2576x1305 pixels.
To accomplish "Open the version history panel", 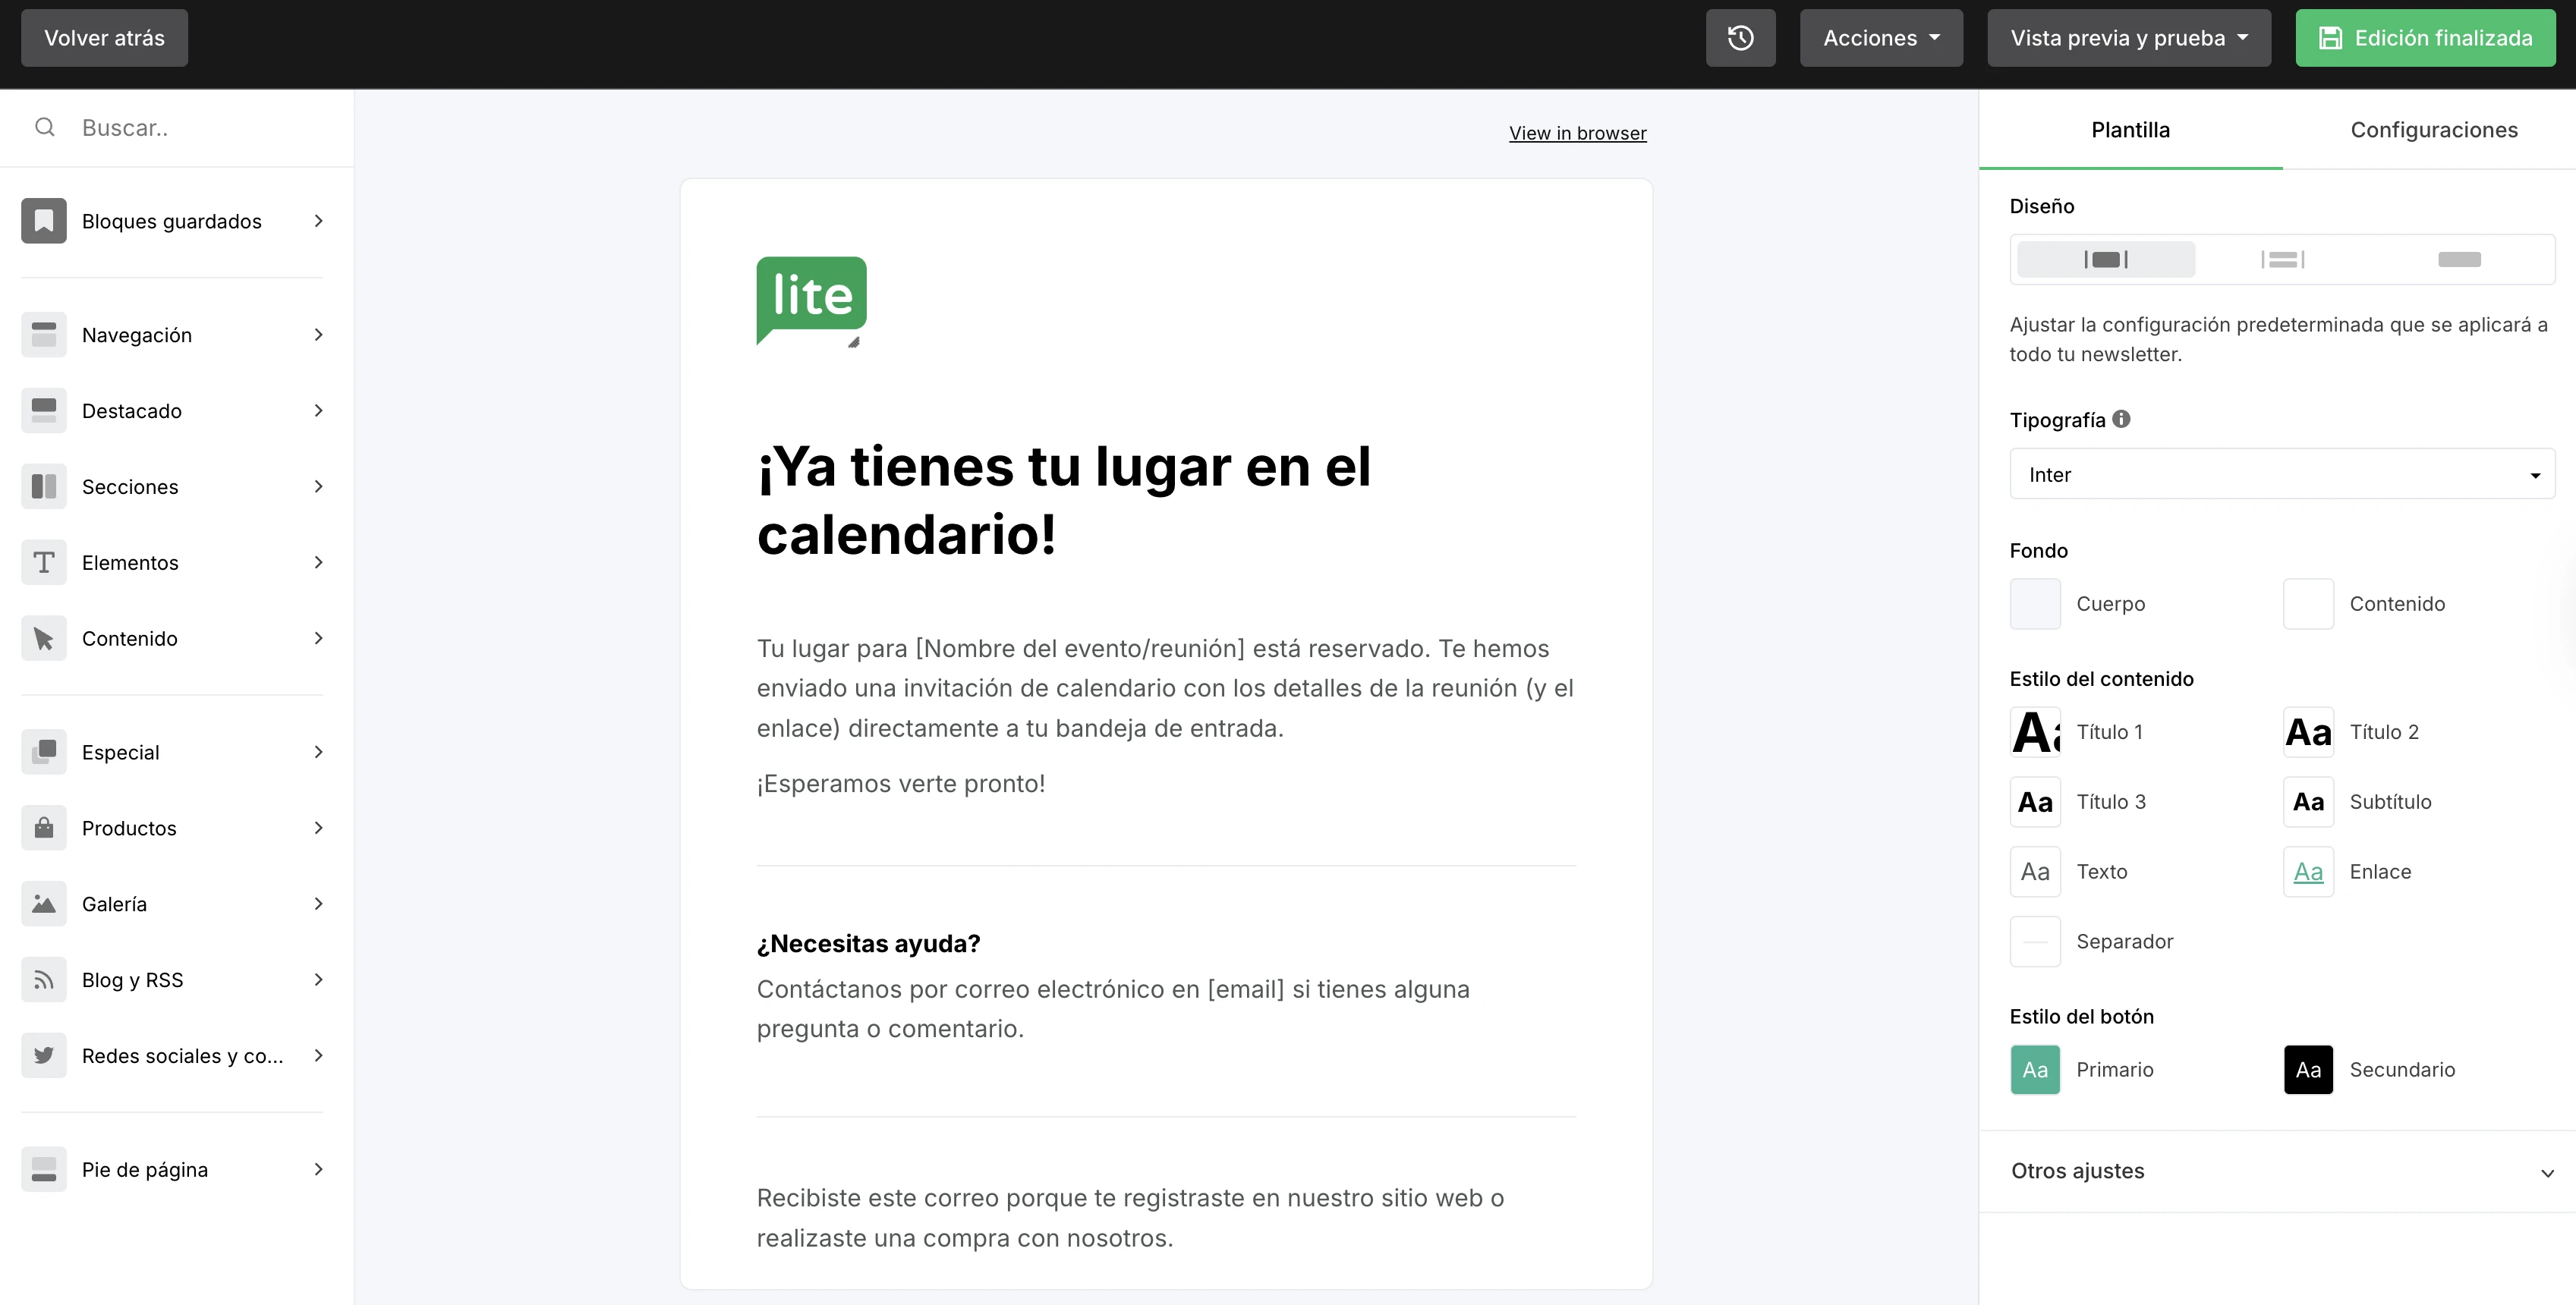I will (1740, 37).
